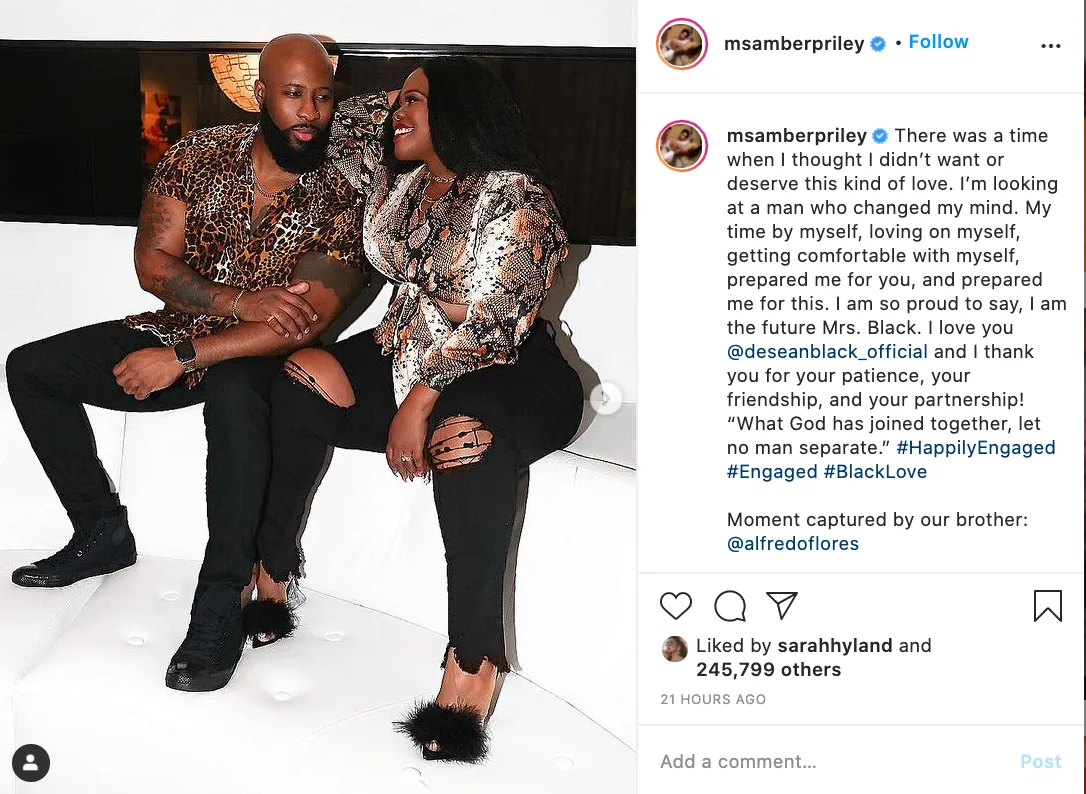The height and width of the screenshot is (794, 1086).
Task: Open #BlackLove hashtag link
Action: coord(875,472)
